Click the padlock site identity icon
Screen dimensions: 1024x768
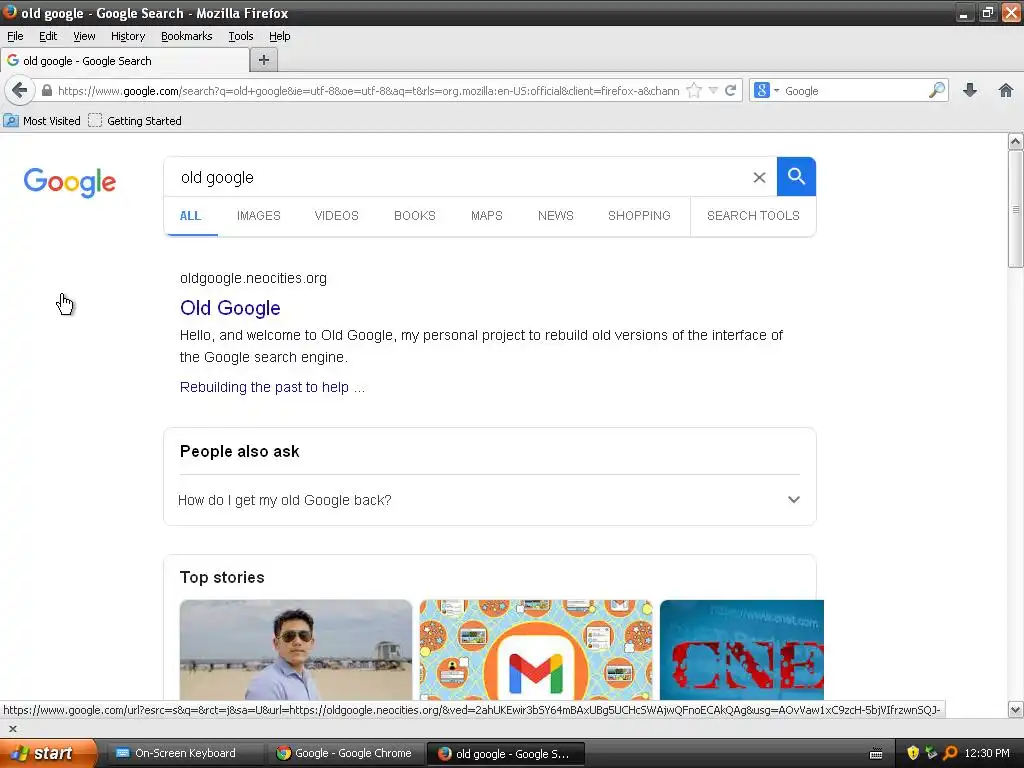click(46, 90)
